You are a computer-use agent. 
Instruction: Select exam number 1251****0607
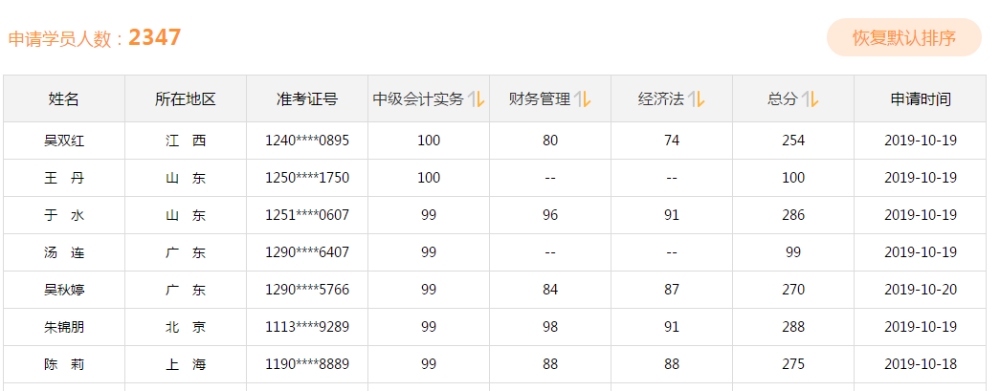point(307,215)
